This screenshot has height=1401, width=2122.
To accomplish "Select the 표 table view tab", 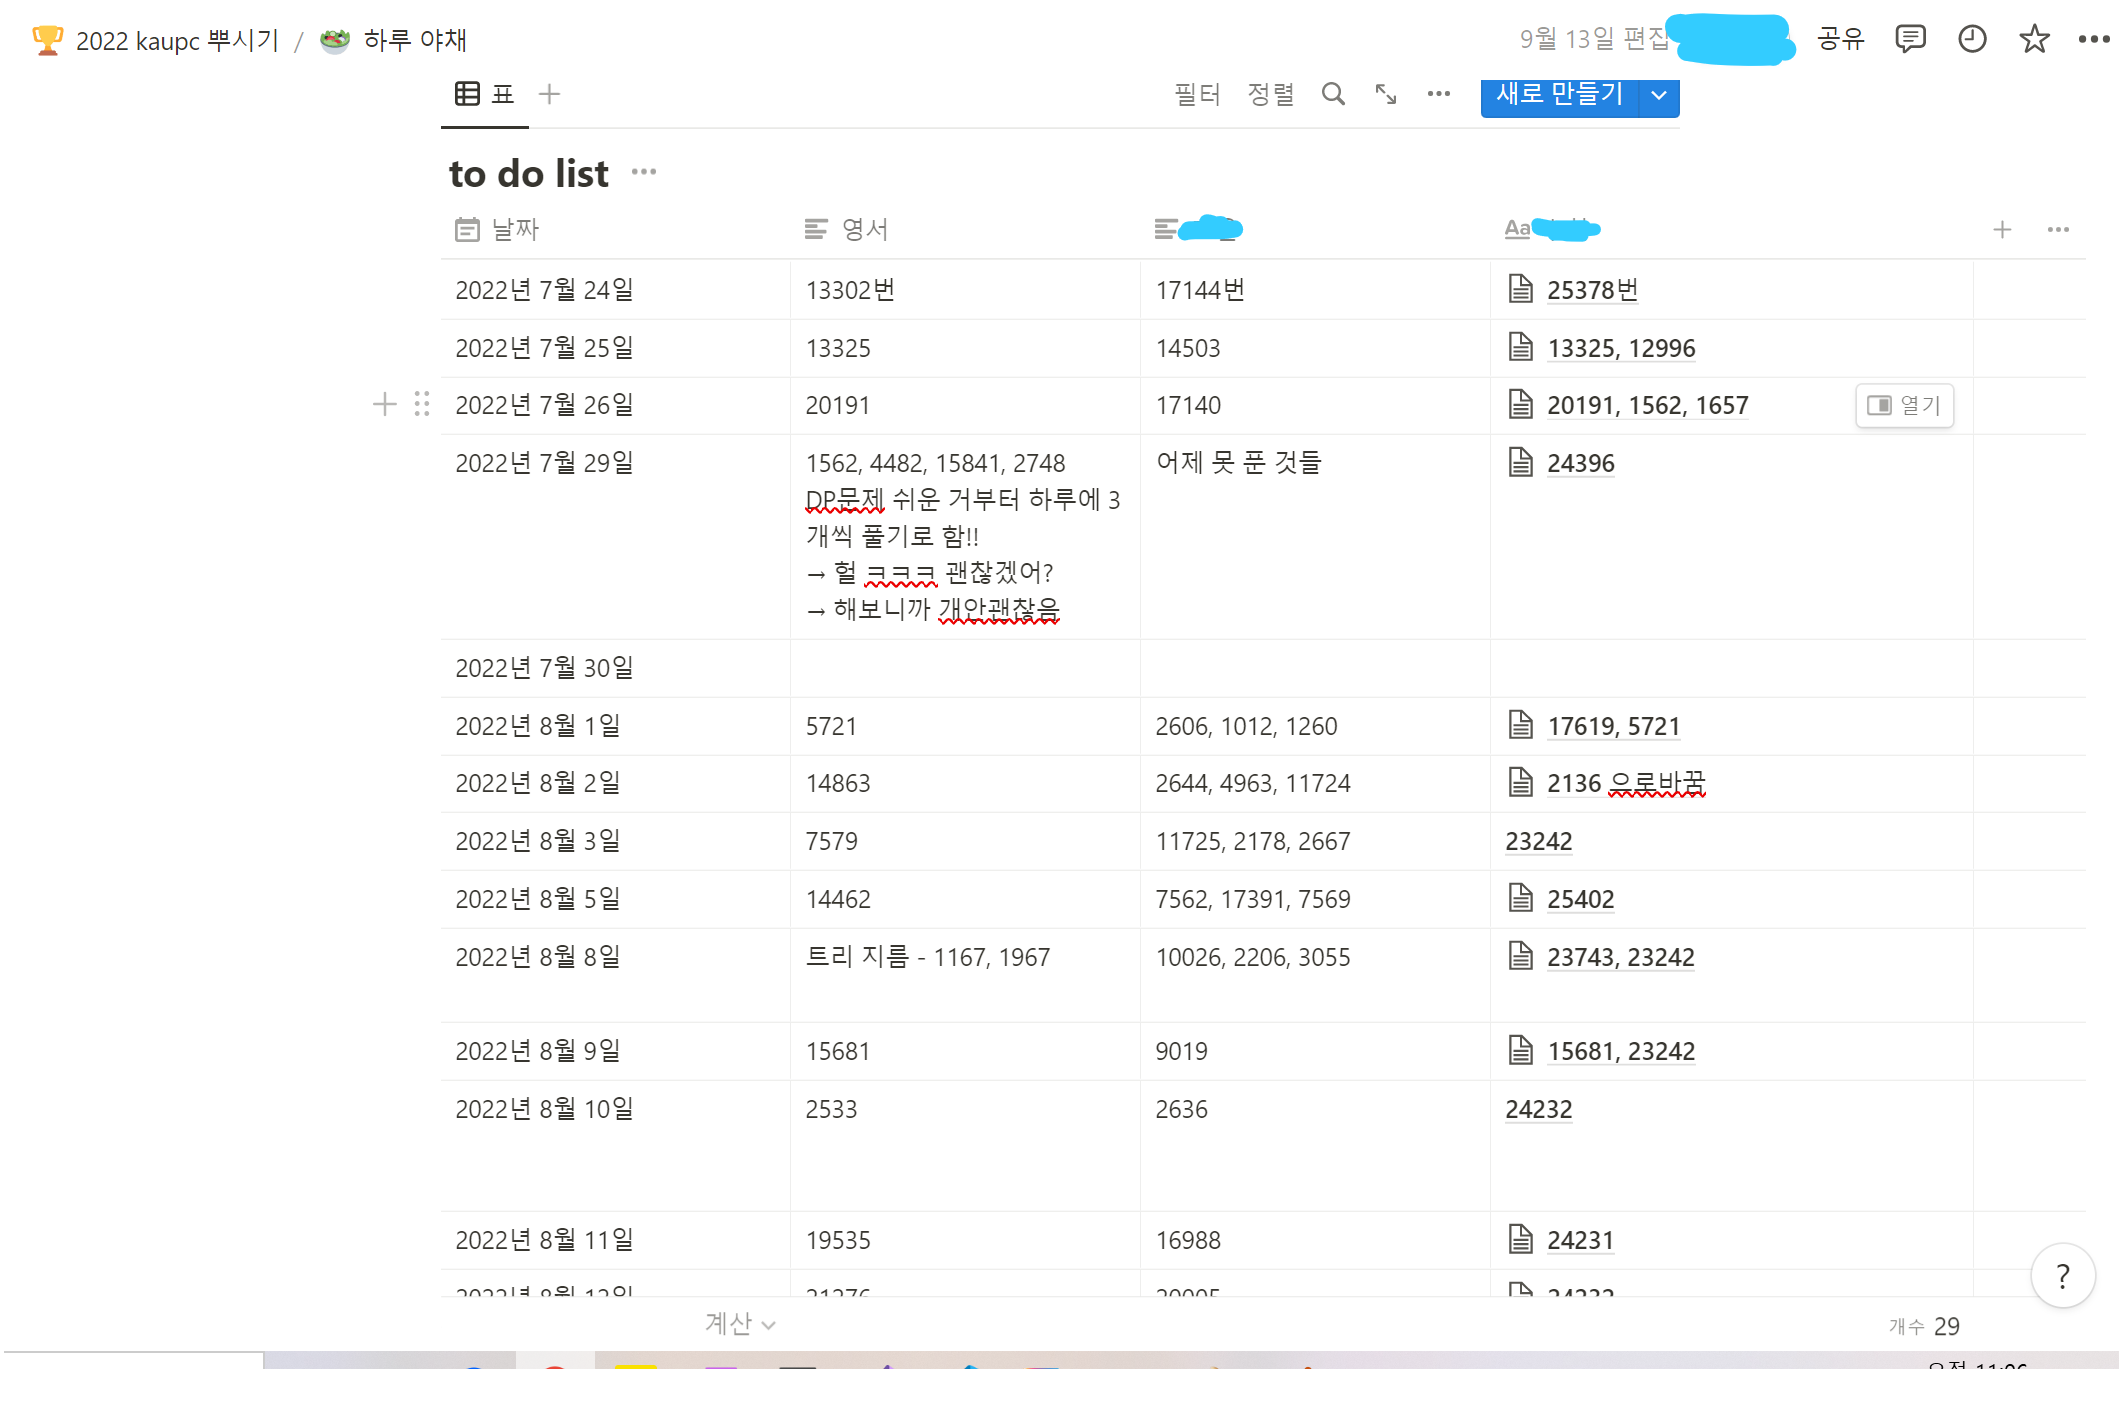I will (485, 94).
